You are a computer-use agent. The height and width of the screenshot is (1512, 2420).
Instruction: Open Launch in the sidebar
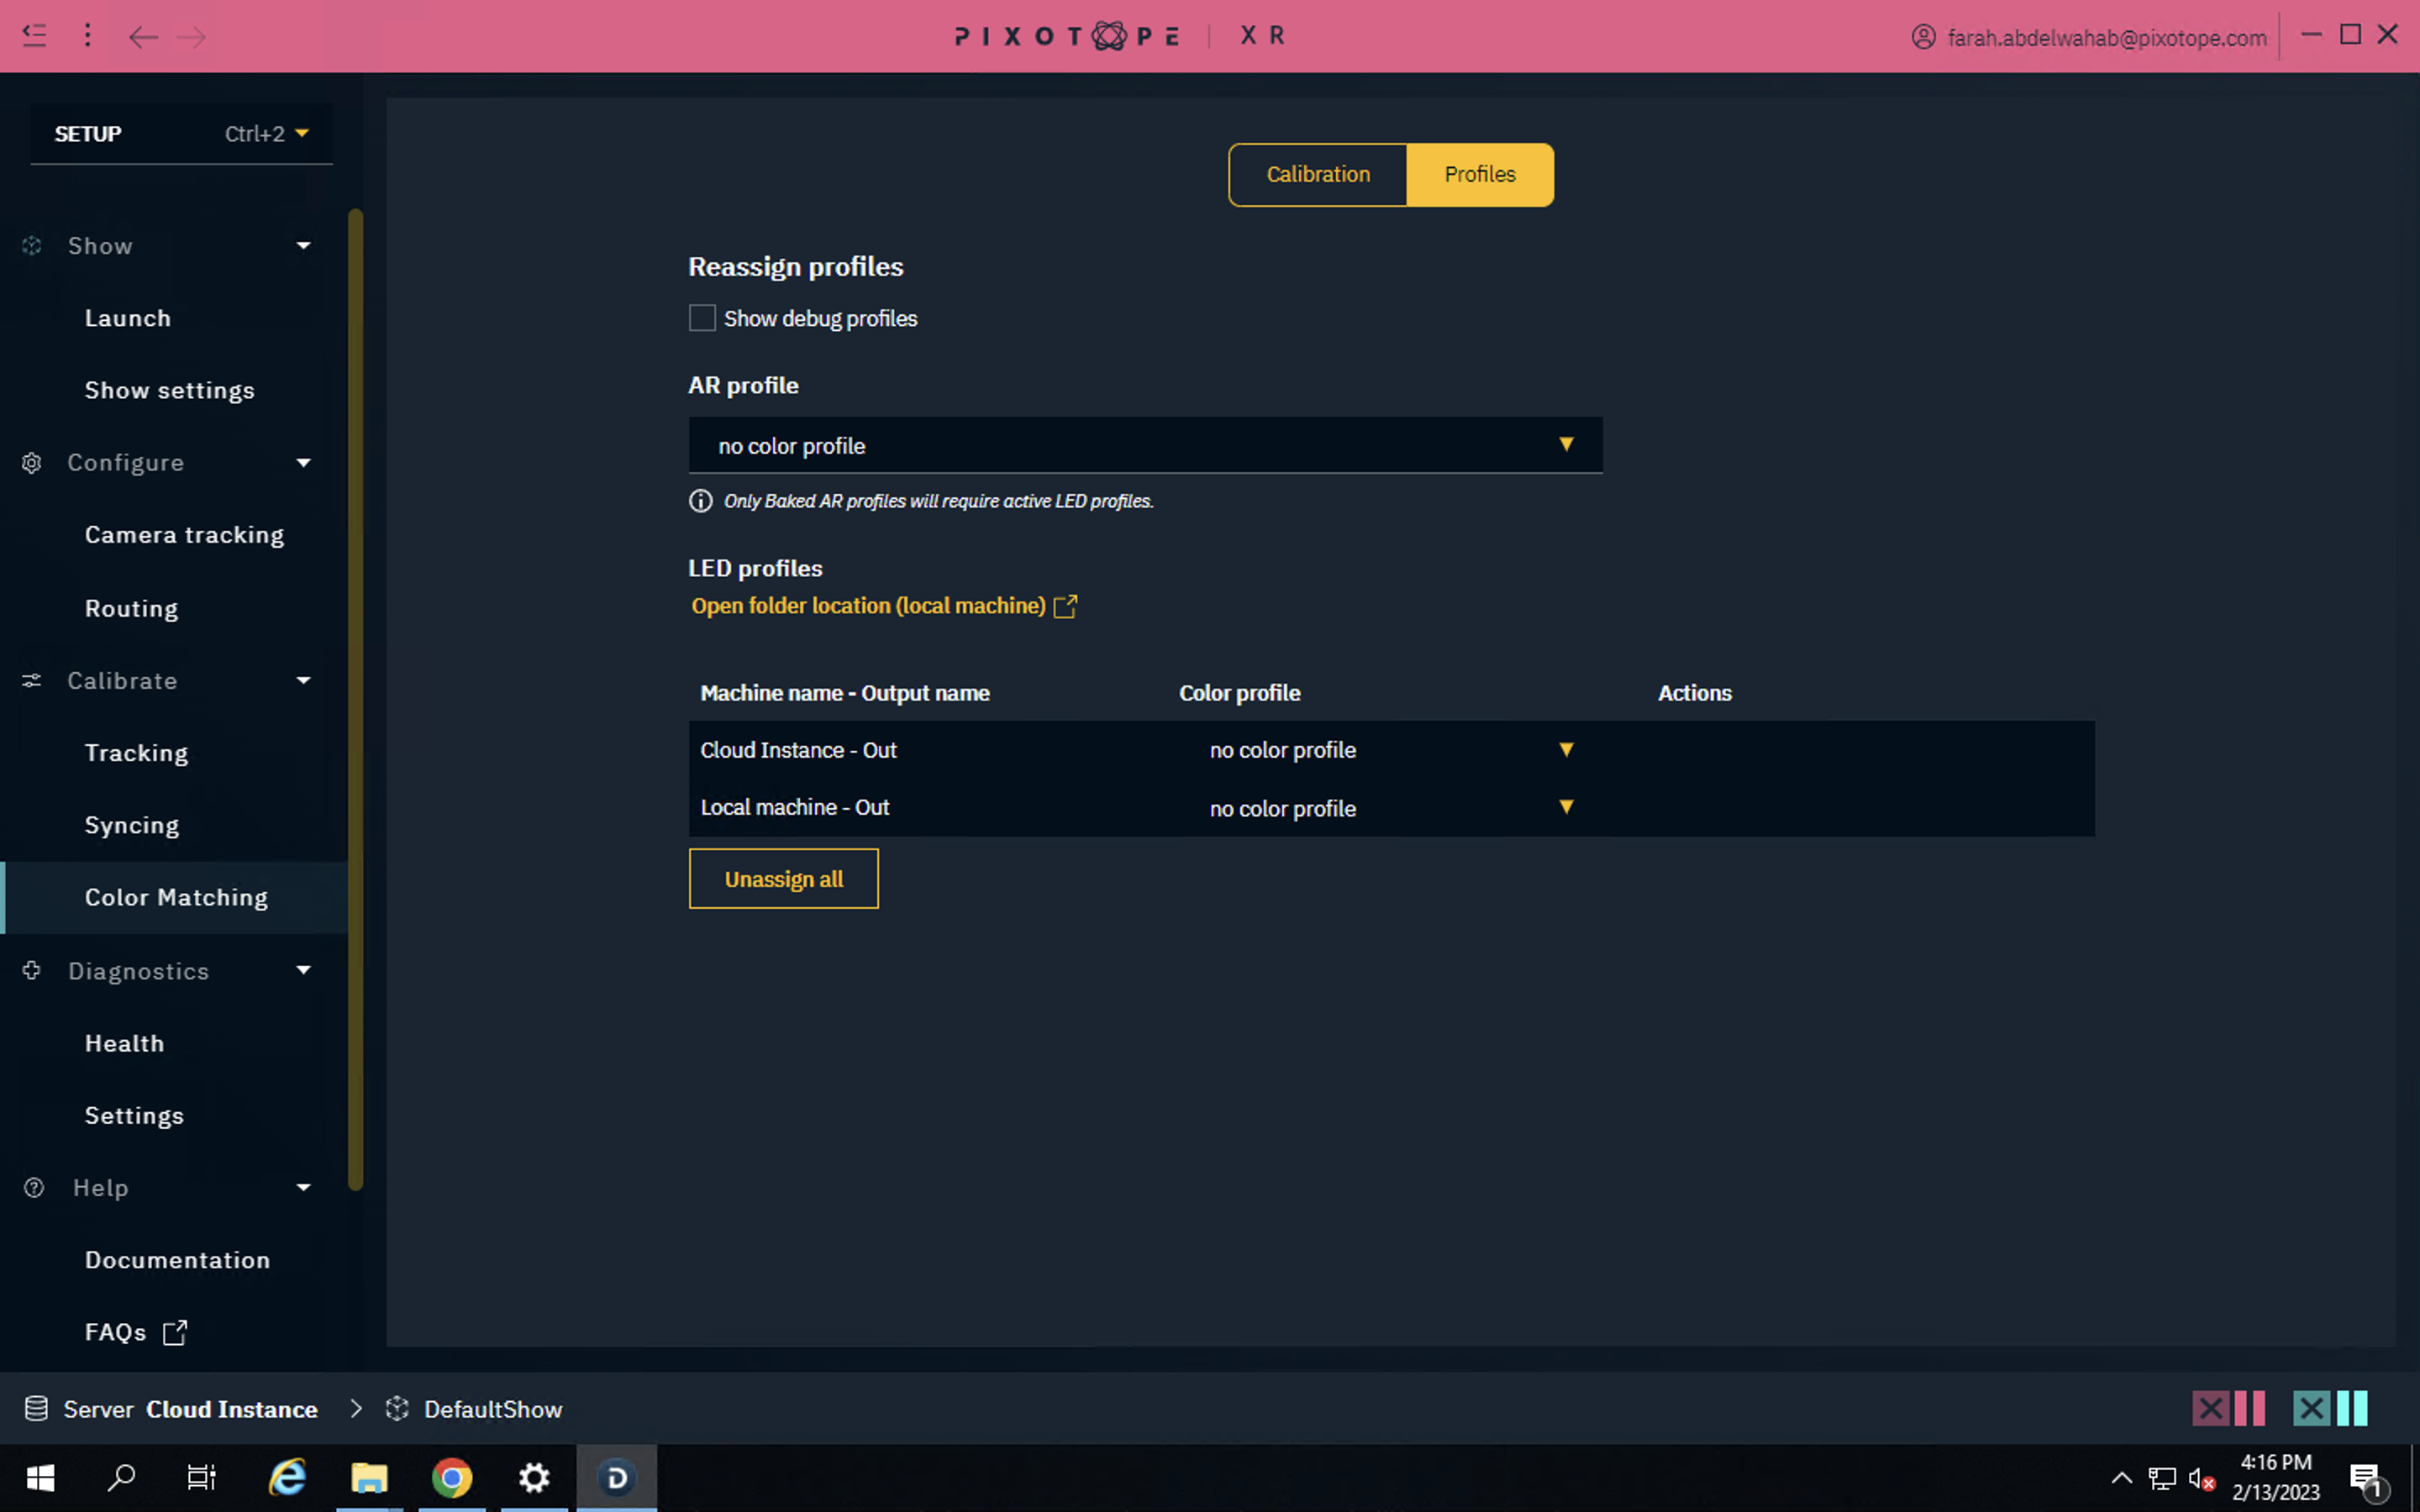pyautogui.click(x=128, y=318)
